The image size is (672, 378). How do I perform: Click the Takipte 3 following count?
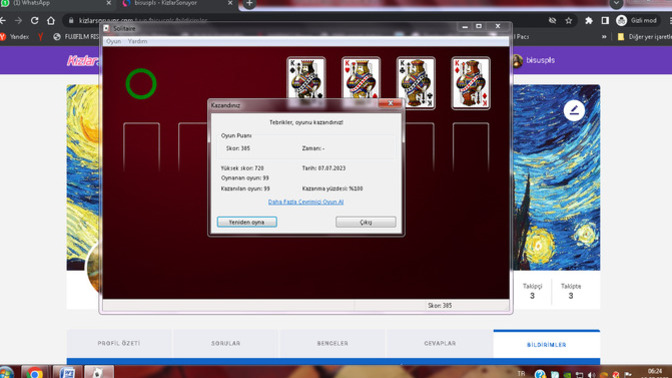pos(571,291)
